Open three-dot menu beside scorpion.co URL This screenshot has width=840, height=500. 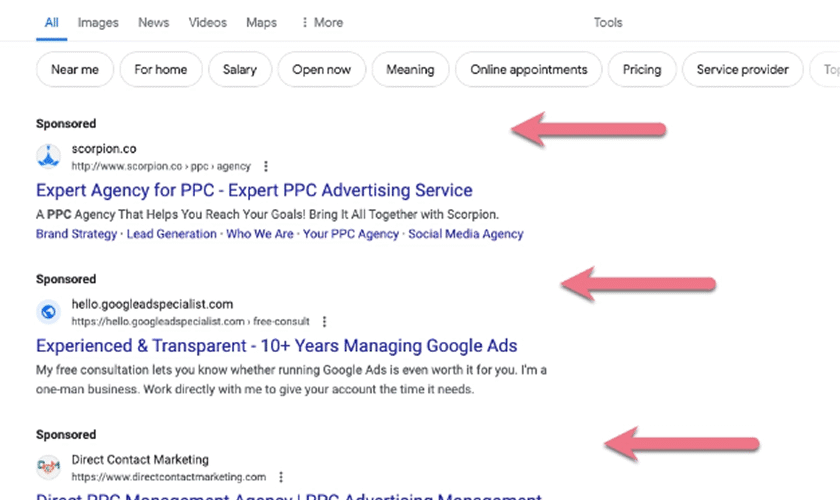pyautogui.click(x=266, y=166)
